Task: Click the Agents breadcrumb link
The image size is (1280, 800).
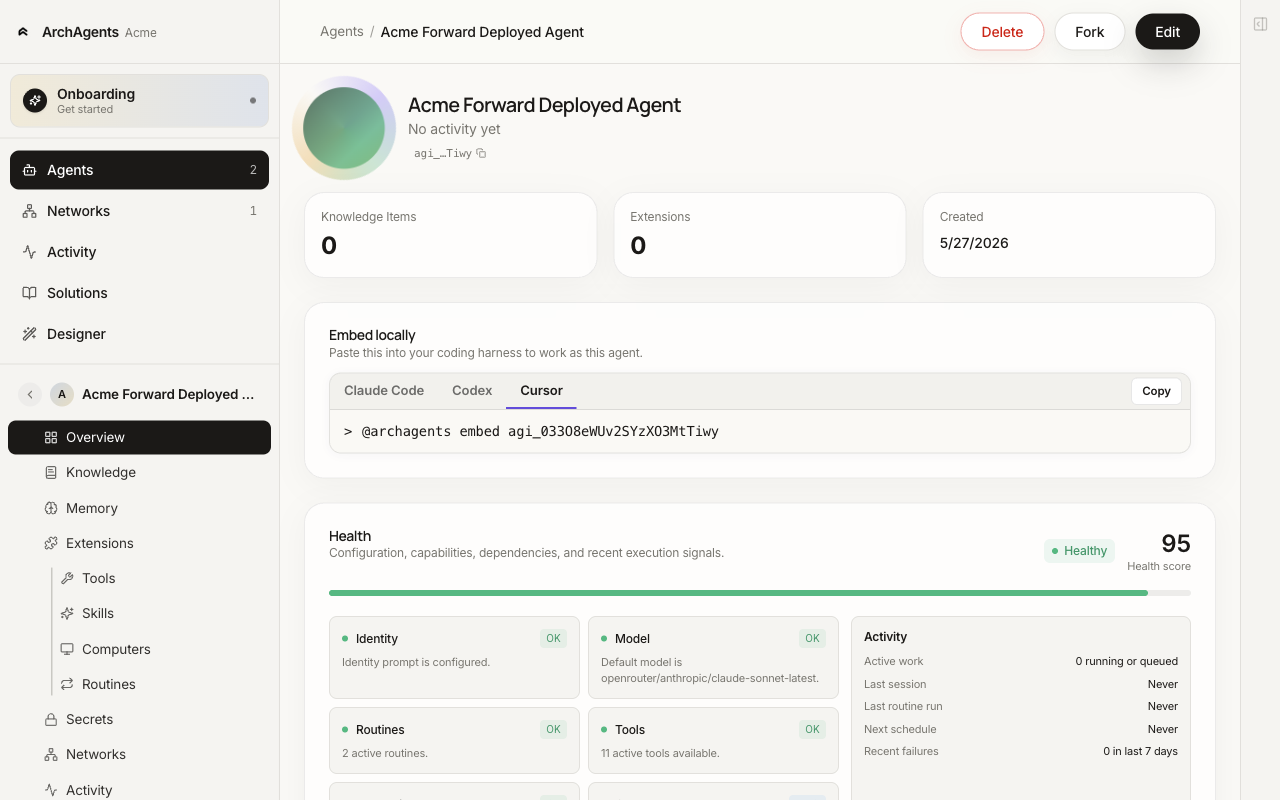Action: (x=341, y=32)
